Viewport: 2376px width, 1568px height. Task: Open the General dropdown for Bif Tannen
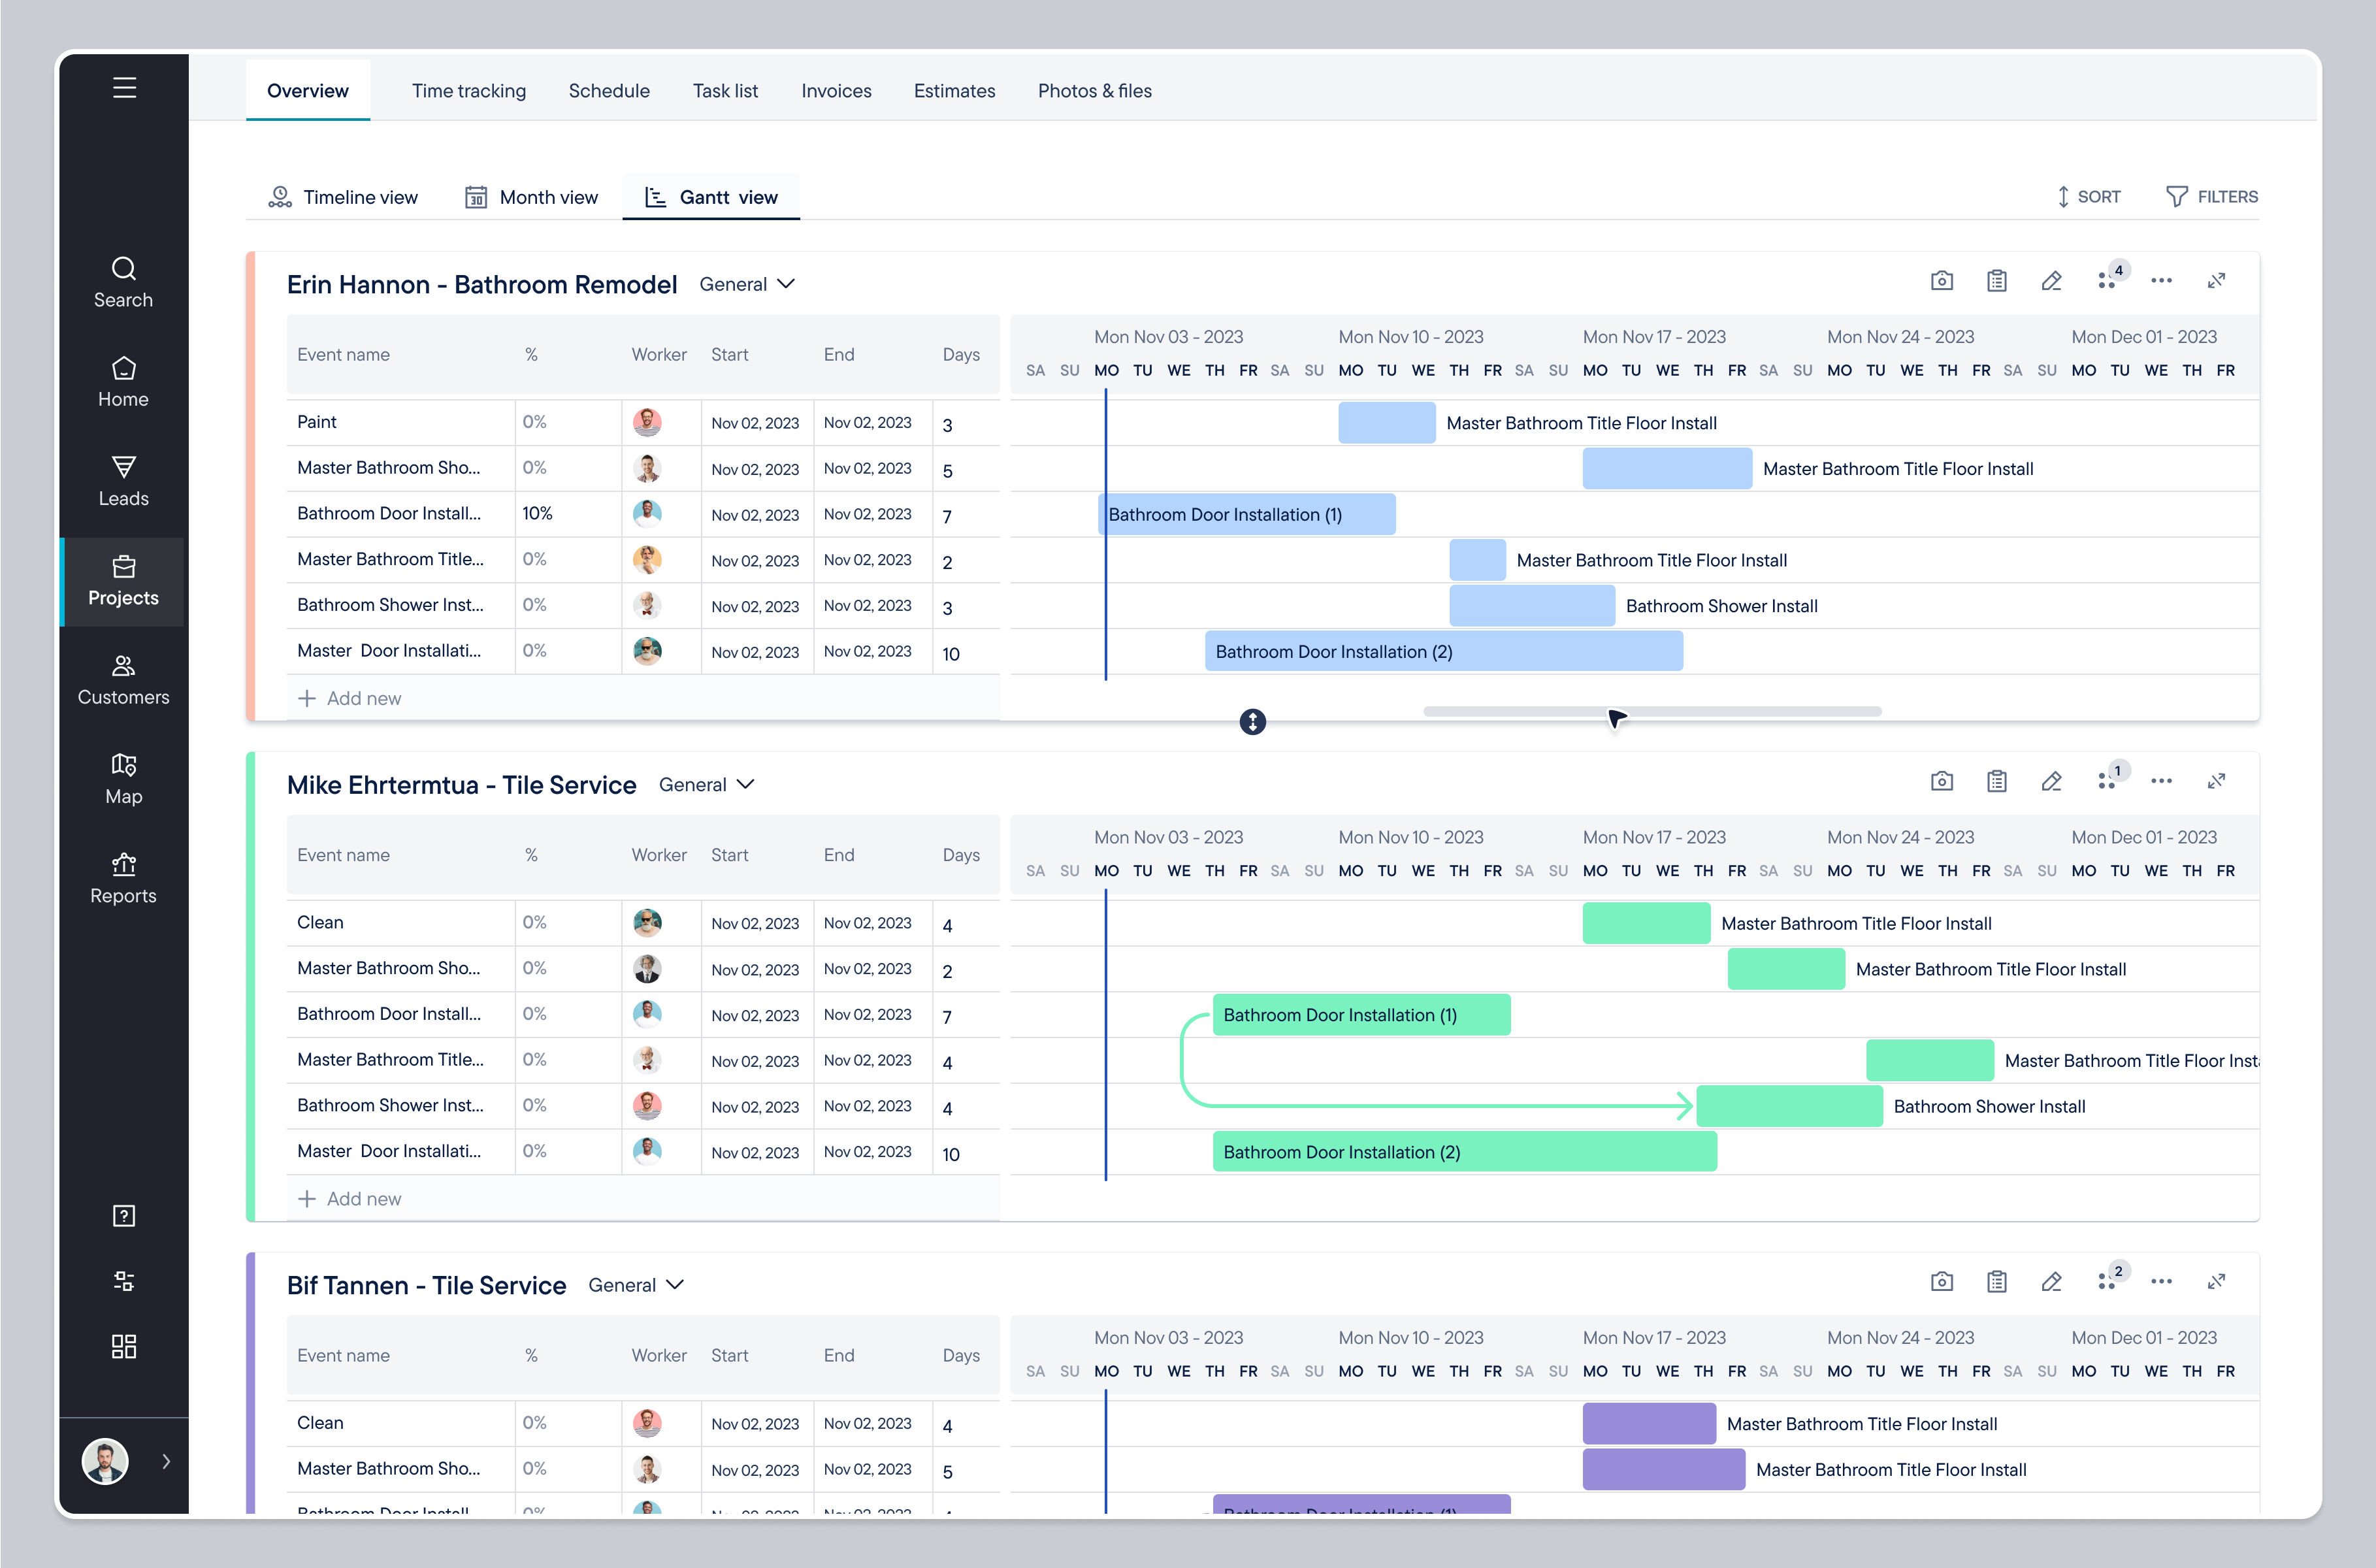(635, 1285)
